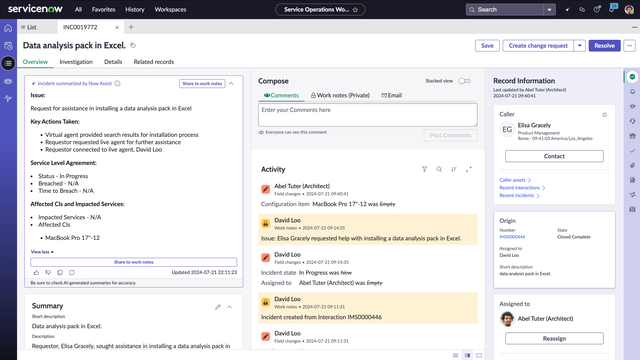Collapse the Summary section chevron
Viewport: 640px width, 360px height.
point(230,307)
